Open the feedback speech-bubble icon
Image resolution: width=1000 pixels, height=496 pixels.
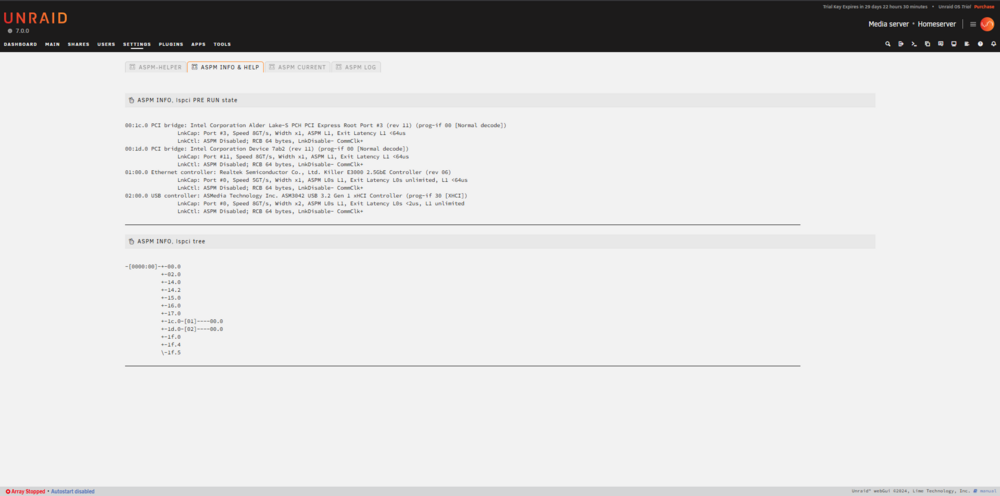(x=941, y=44)
